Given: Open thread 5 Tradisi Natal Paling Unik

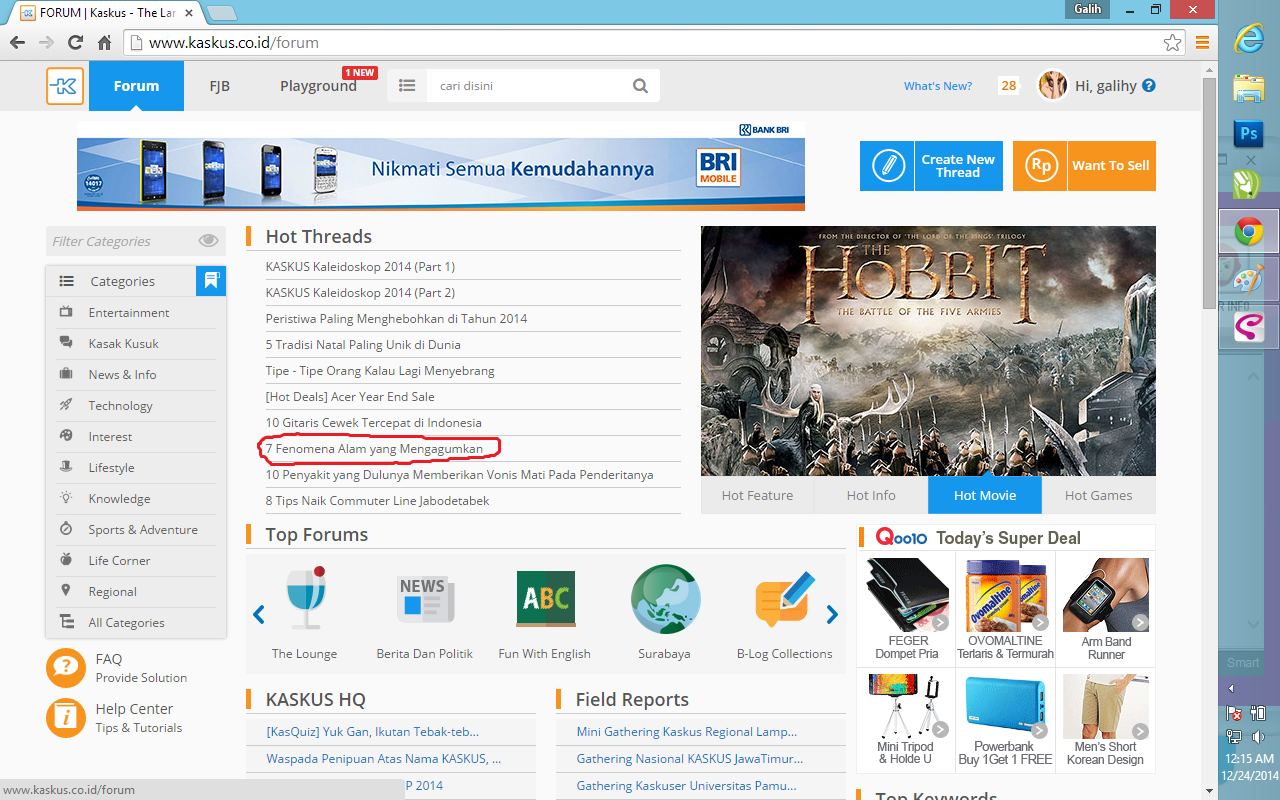Looking at the screenshot, I should tap(363, 344).
